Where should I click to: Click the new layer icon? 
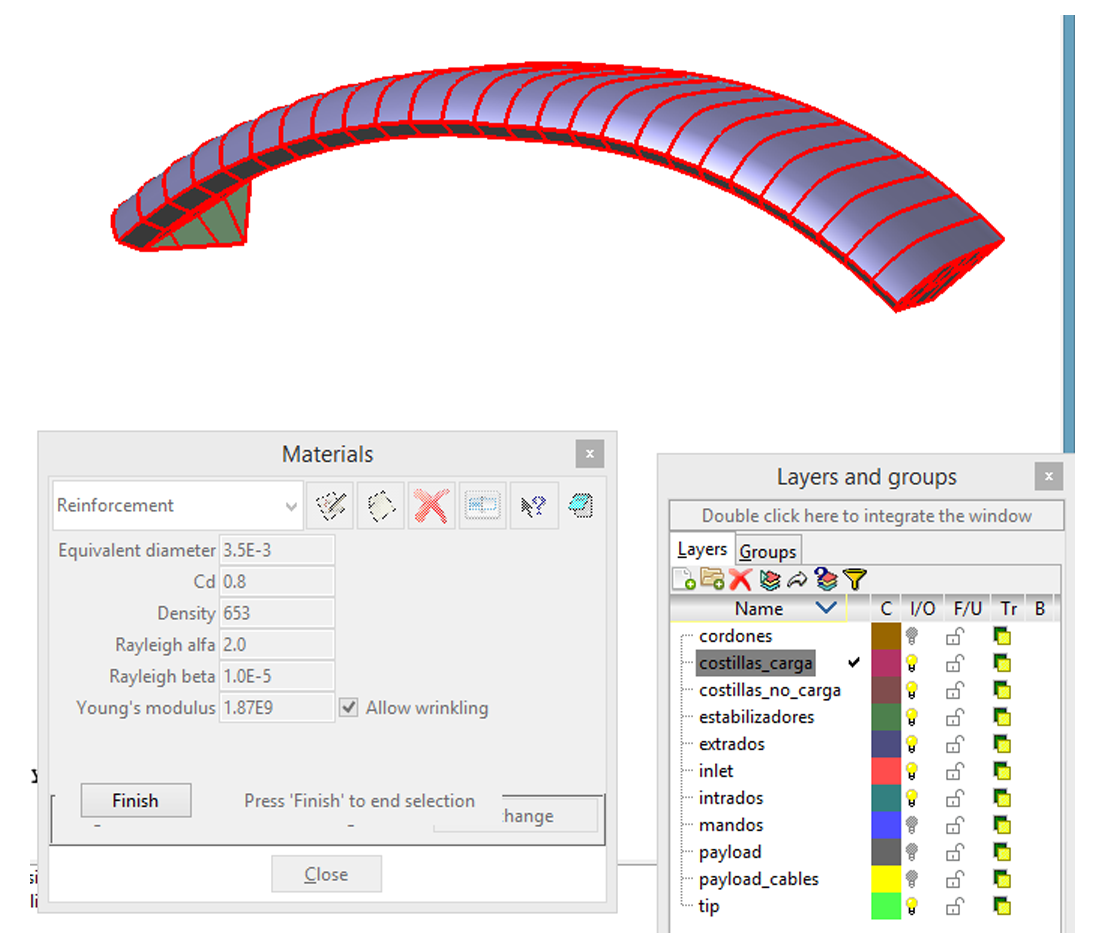click(x=684, y=579)
